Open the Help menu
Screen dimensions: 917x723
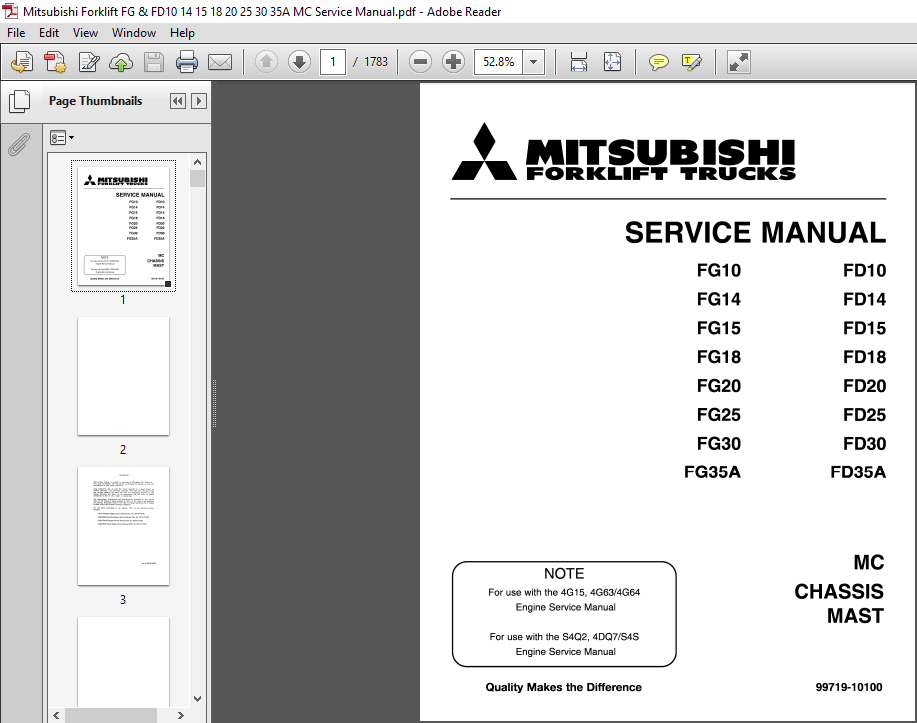coord(182,33)
